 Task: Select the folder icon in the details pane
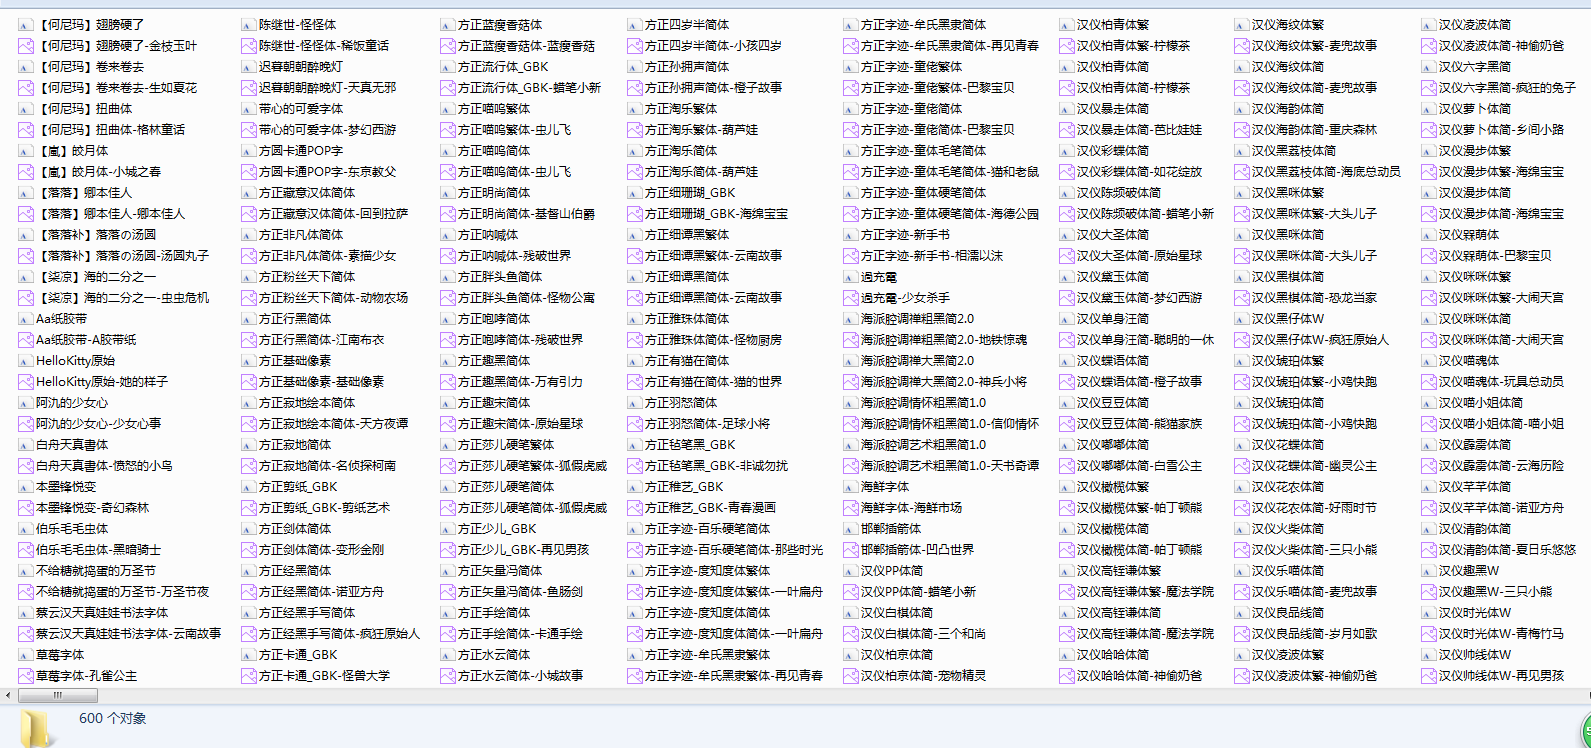coord(36,728)
